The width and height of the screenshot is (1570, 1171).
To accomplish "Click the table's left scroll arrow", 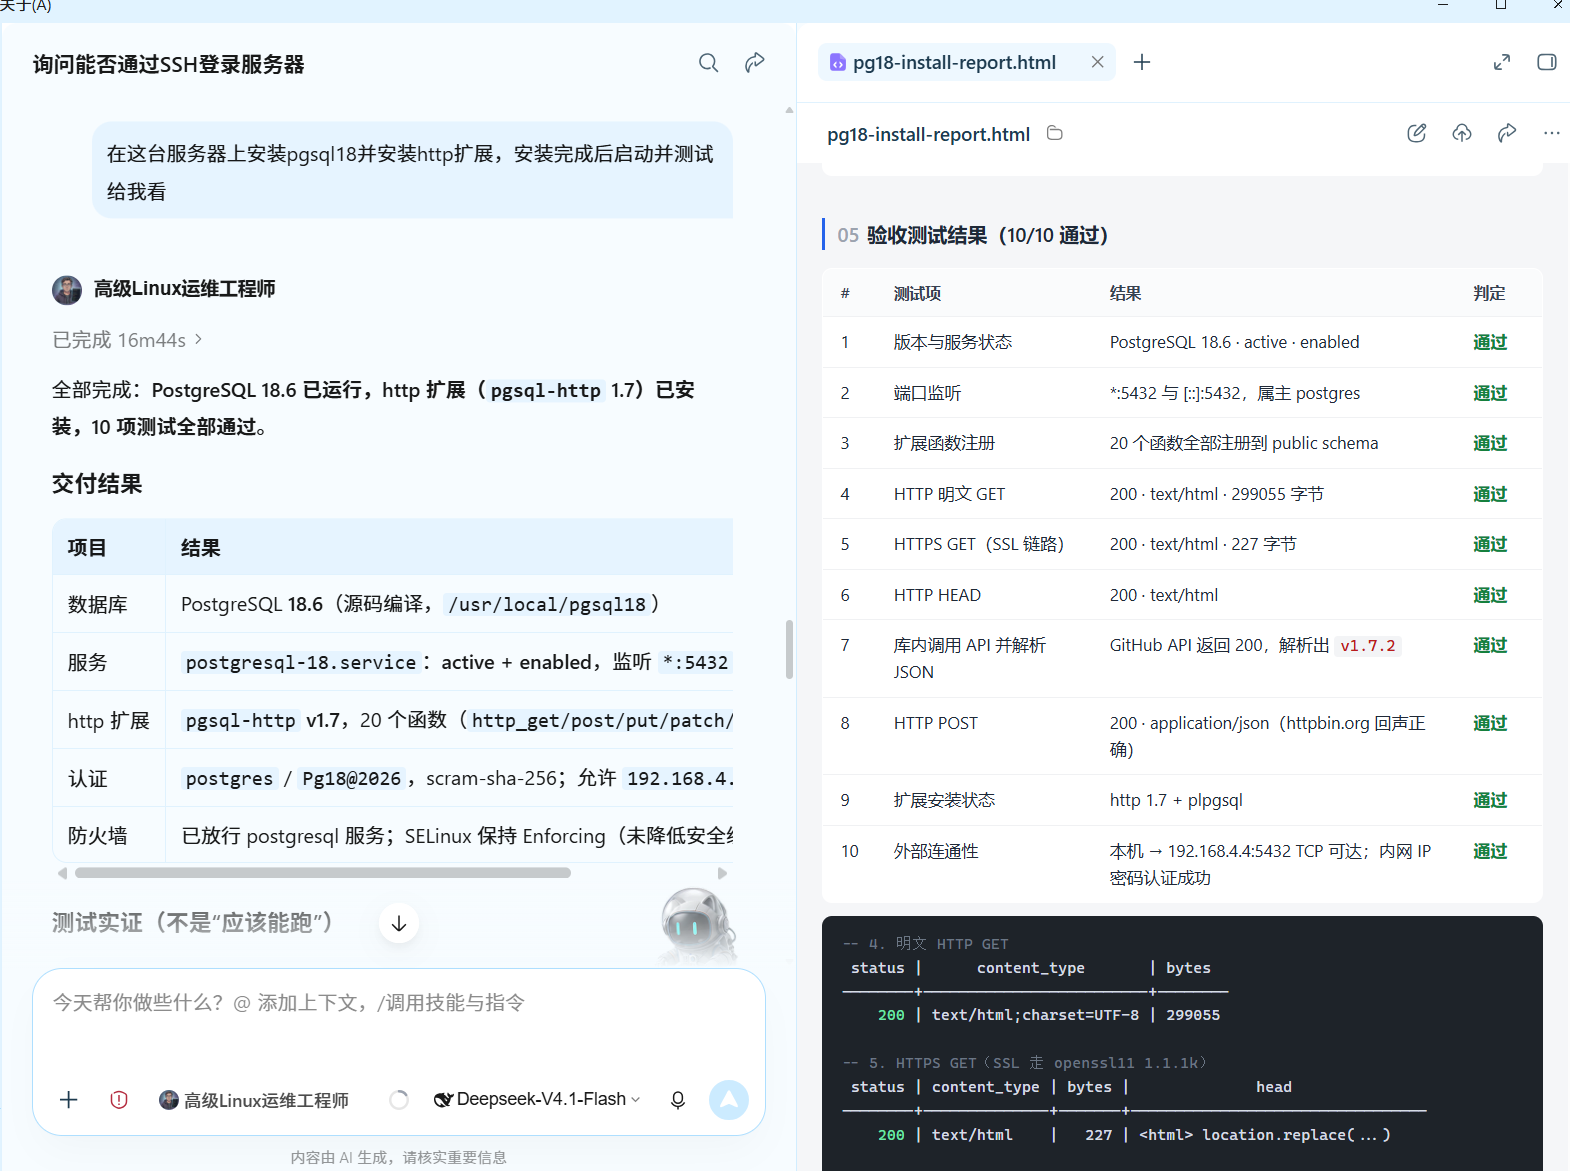I will tap(63, 873).
